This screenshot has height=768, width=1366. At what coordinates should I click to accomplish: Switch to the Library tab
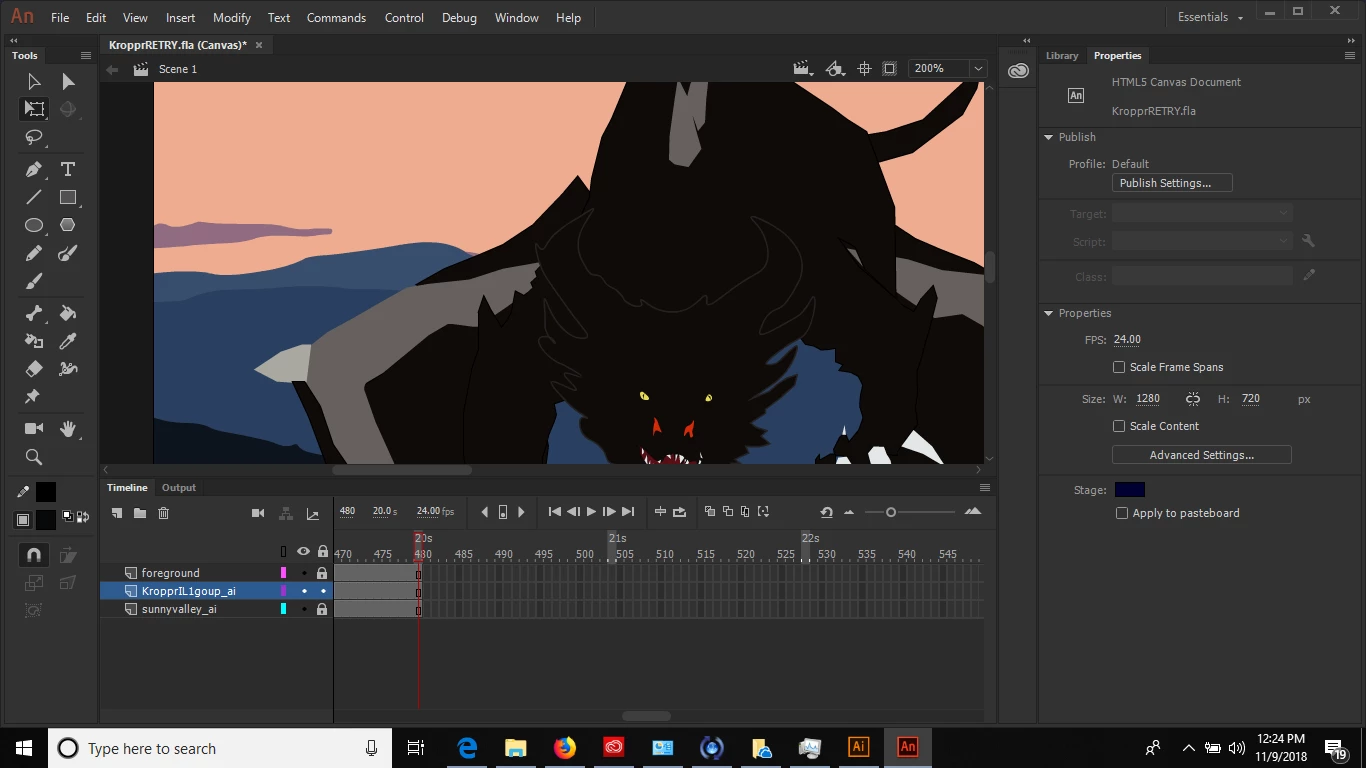click(x=1062, y=56)
